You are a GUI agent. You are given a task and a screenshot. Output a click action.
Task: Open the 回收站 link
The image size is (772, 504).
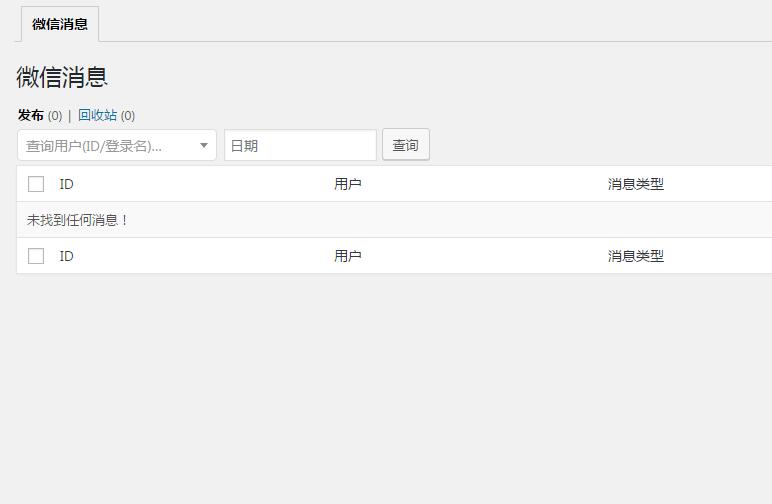[97, 115]
